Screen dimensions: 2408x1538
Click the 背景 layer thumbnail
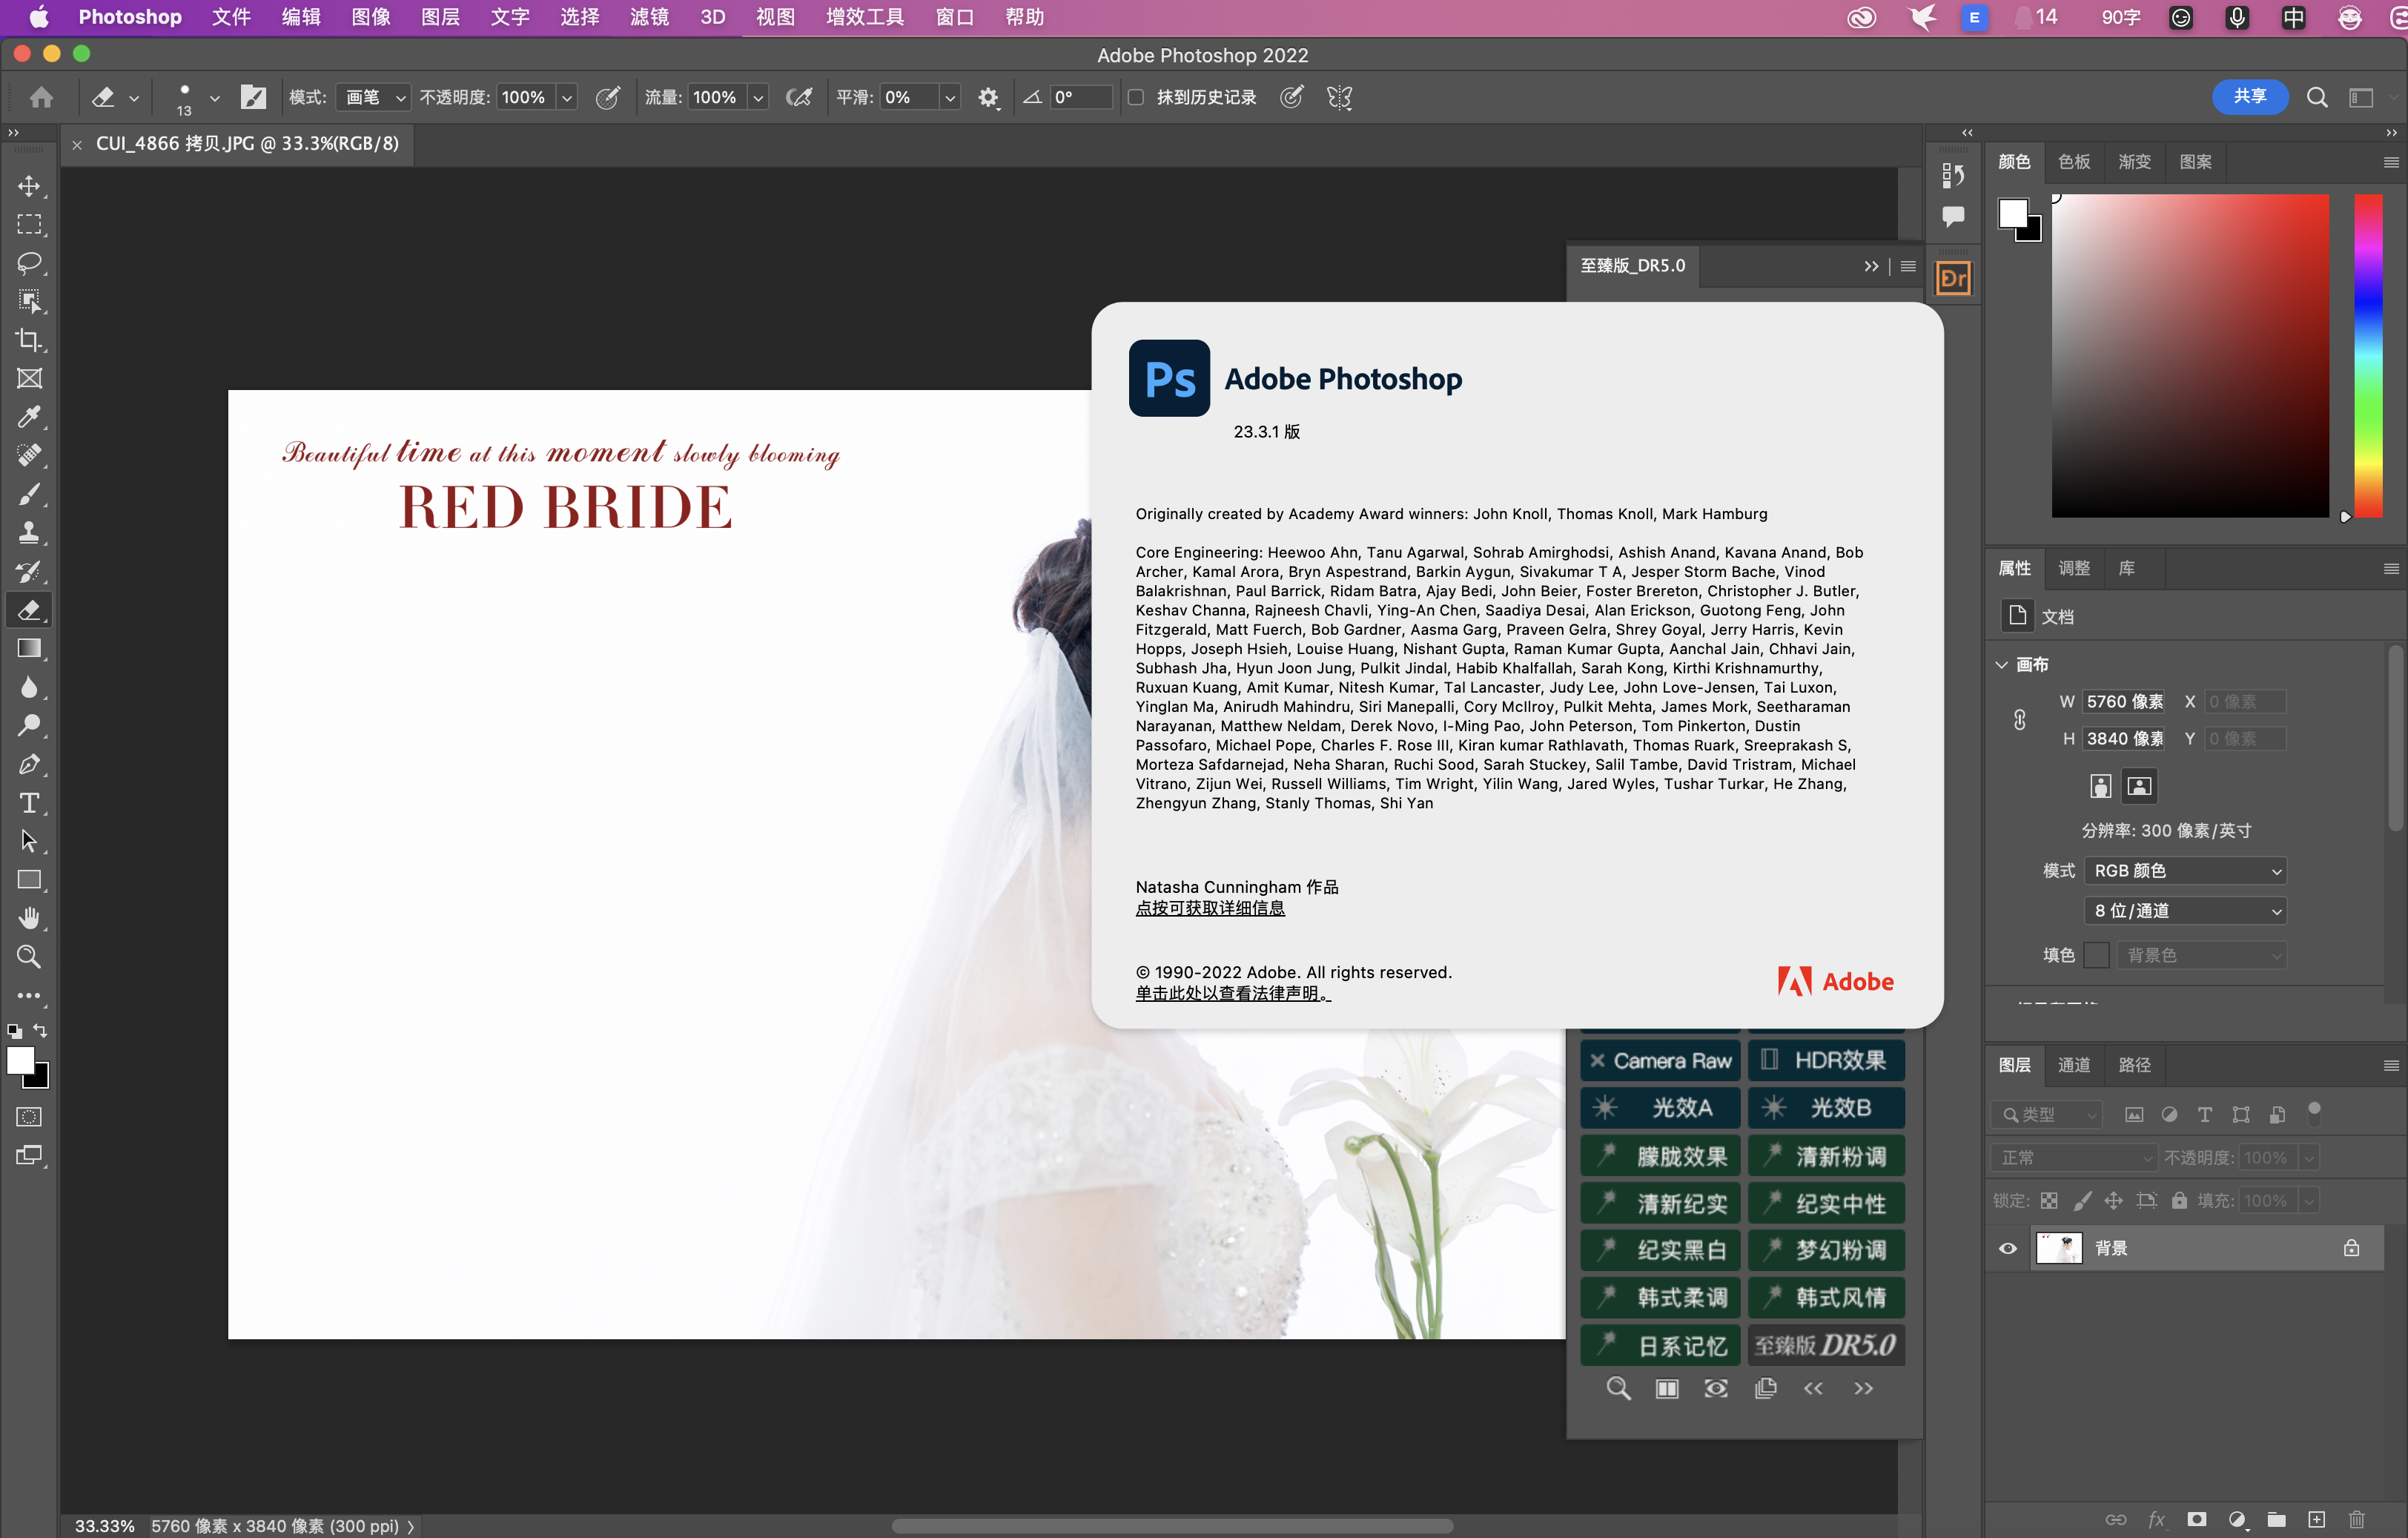pos(2059,1247)
